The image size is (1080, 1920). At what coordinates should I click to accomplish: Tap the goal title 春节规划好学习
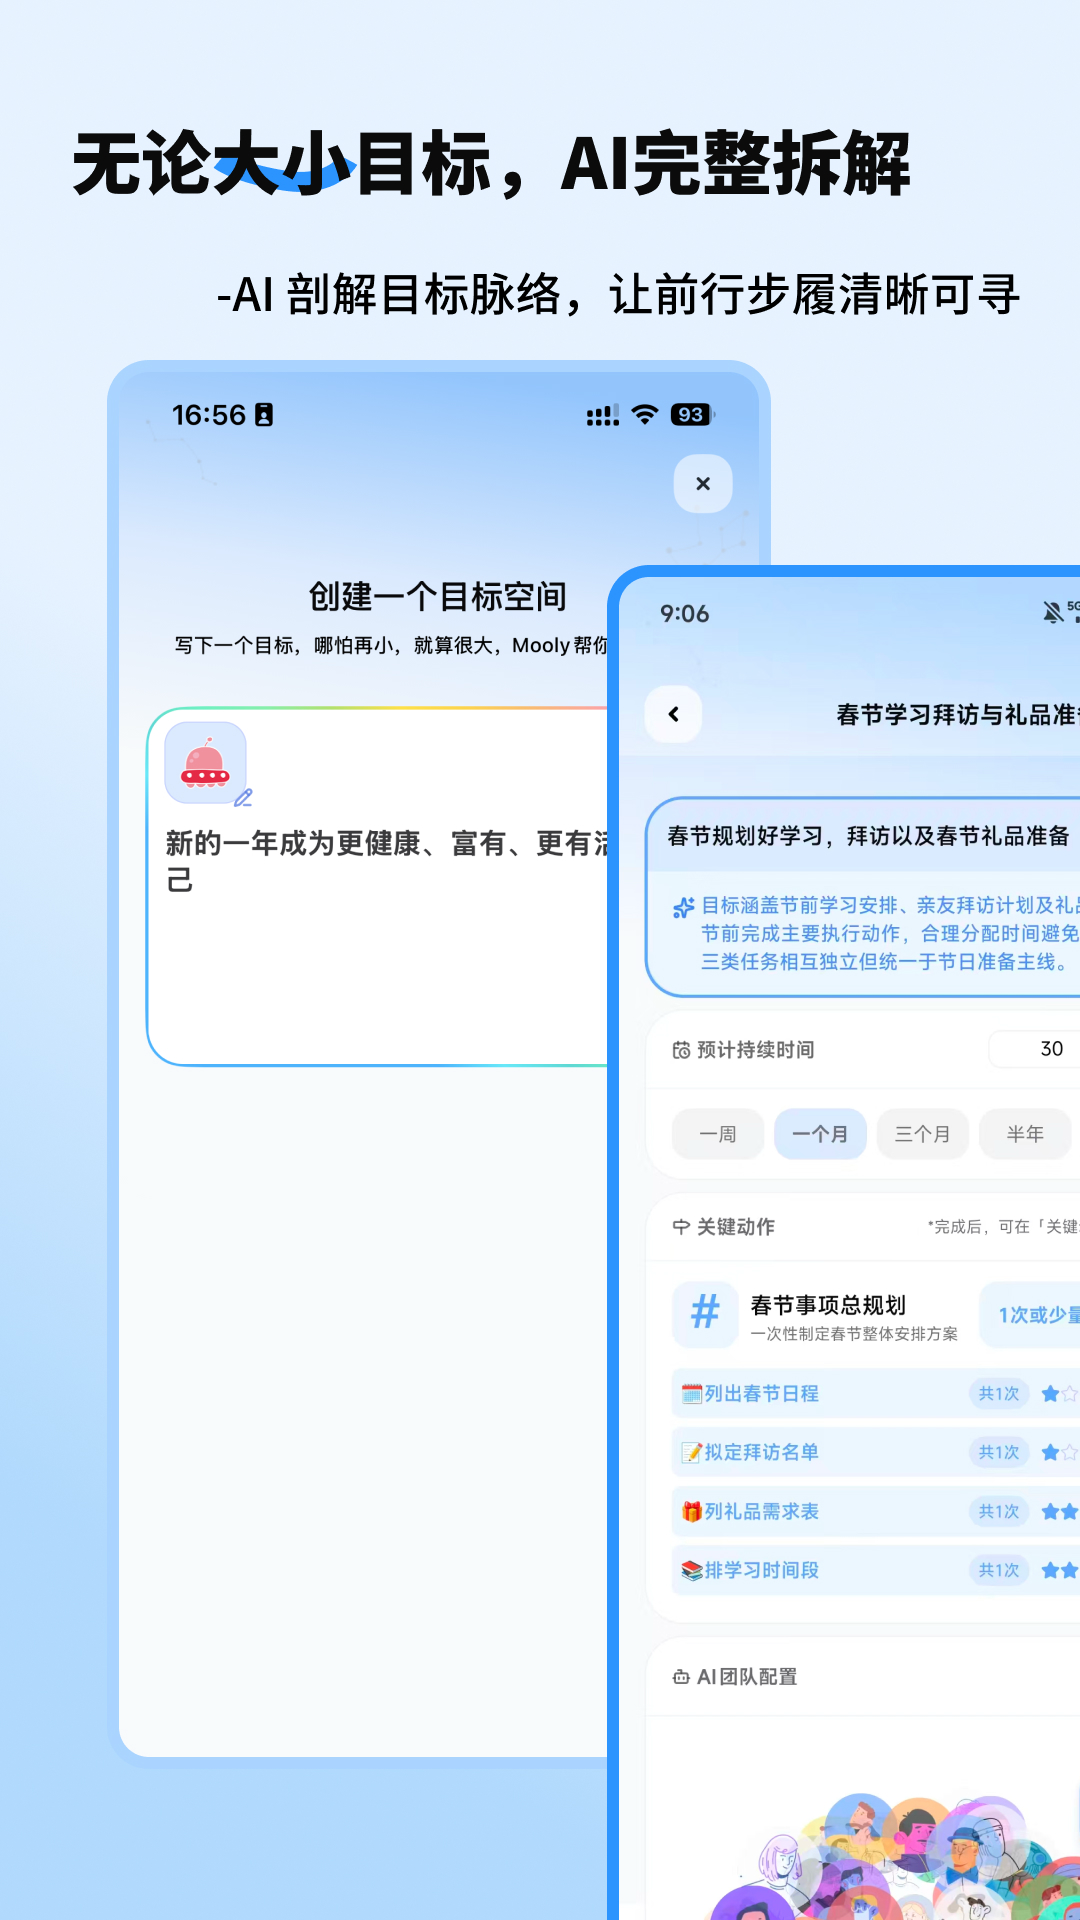[x=868, y=836]
